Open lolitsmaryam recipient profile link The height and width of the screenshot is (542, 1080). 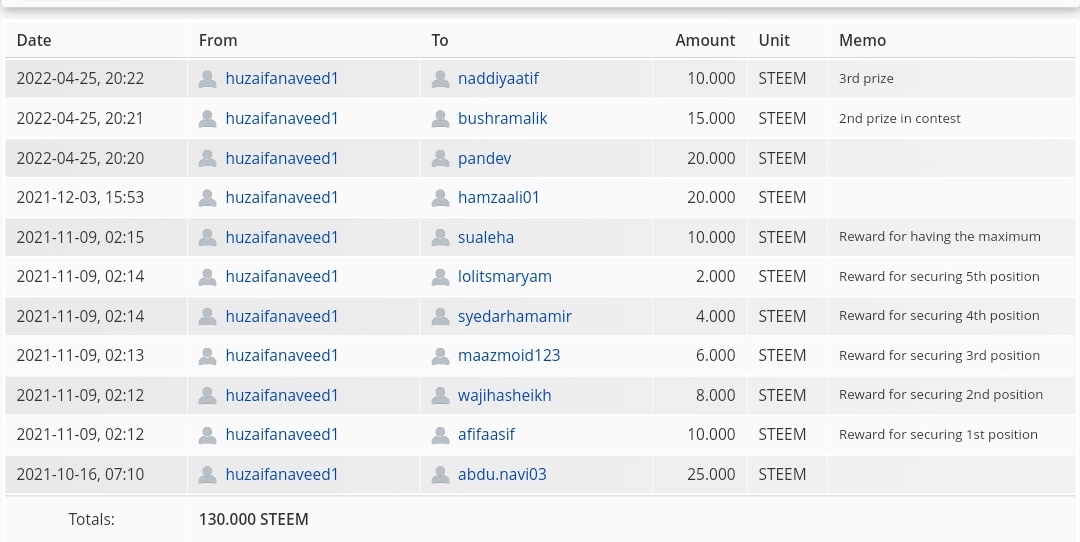pos(504,277)
